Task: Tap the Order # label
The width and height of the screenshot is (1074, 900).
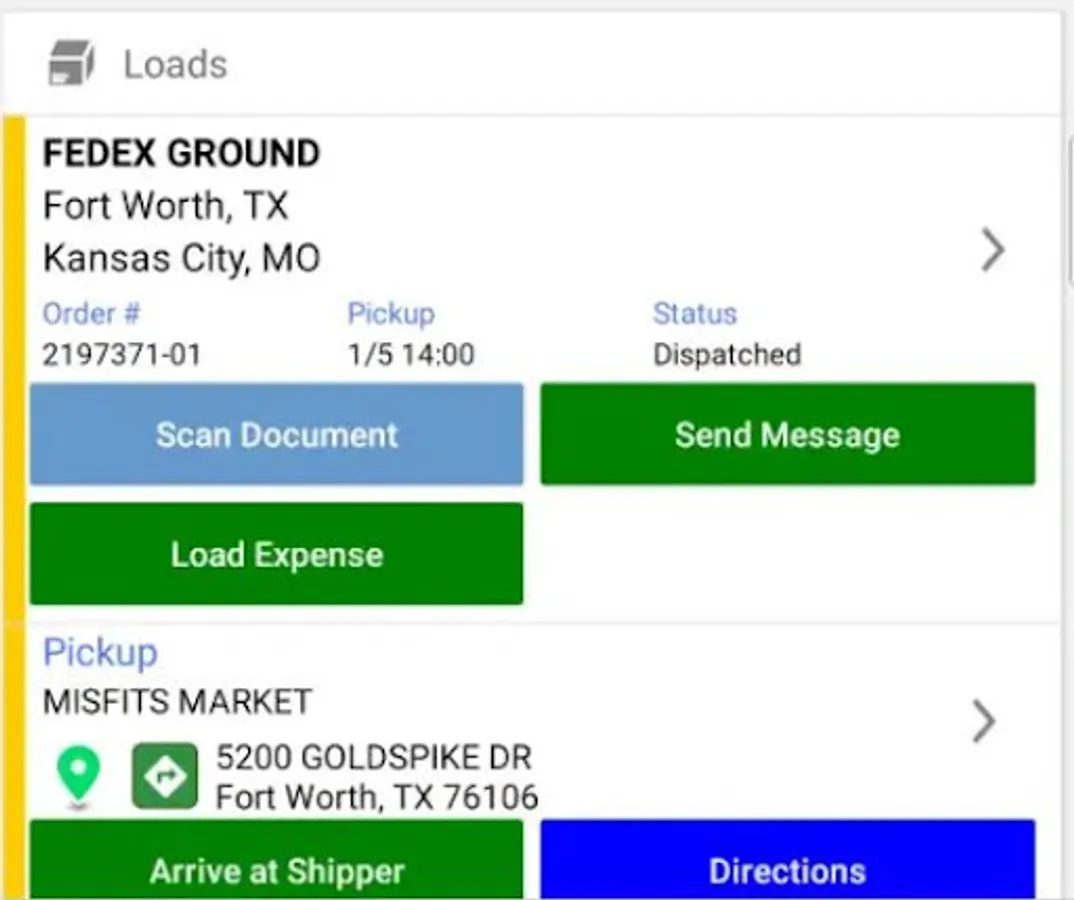Action: [x=91, y=314]
